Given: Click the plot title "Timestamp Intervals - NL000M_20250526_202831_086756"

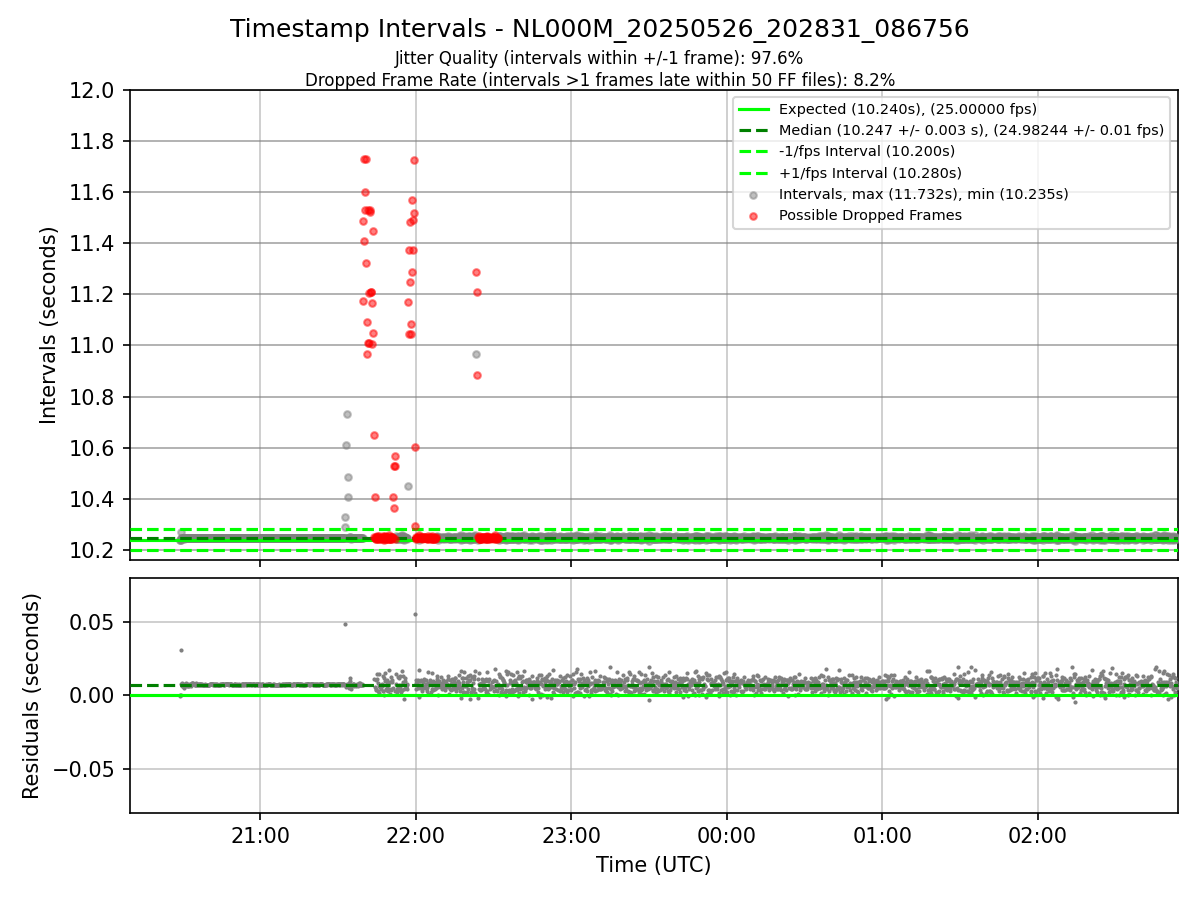Looking at the screenshot, I should (x=599, y=29).
